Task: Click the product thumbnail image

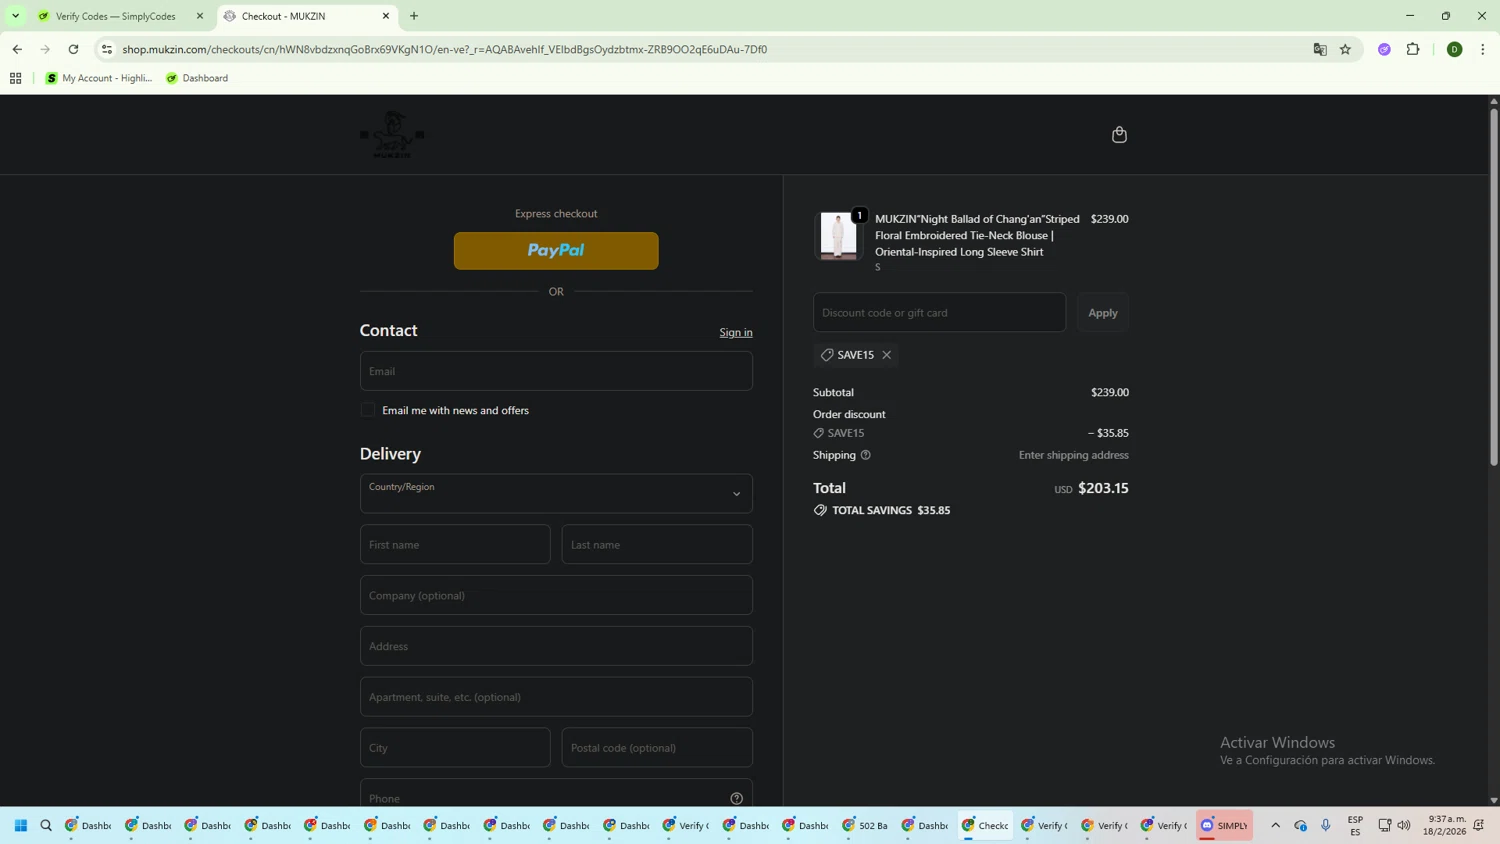Action: (838, 236)
